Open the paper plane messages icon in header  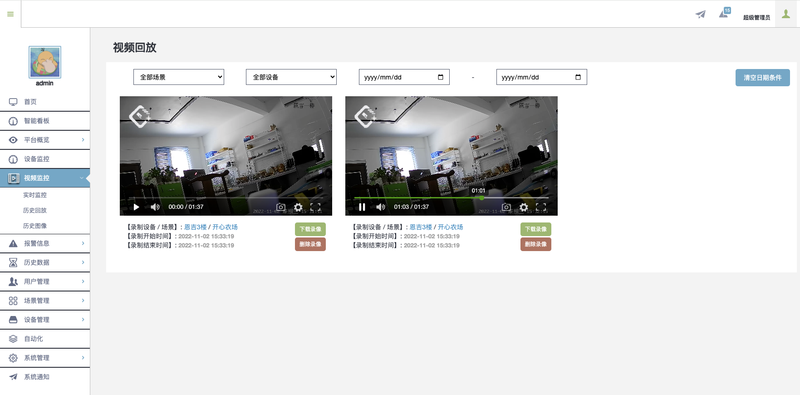pos(701,14)
